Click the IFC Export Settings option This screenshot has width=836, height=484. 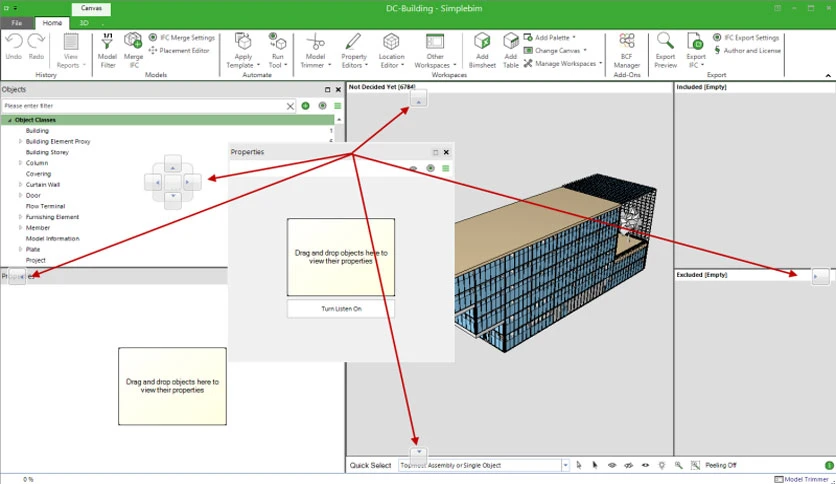pos(746,37)
